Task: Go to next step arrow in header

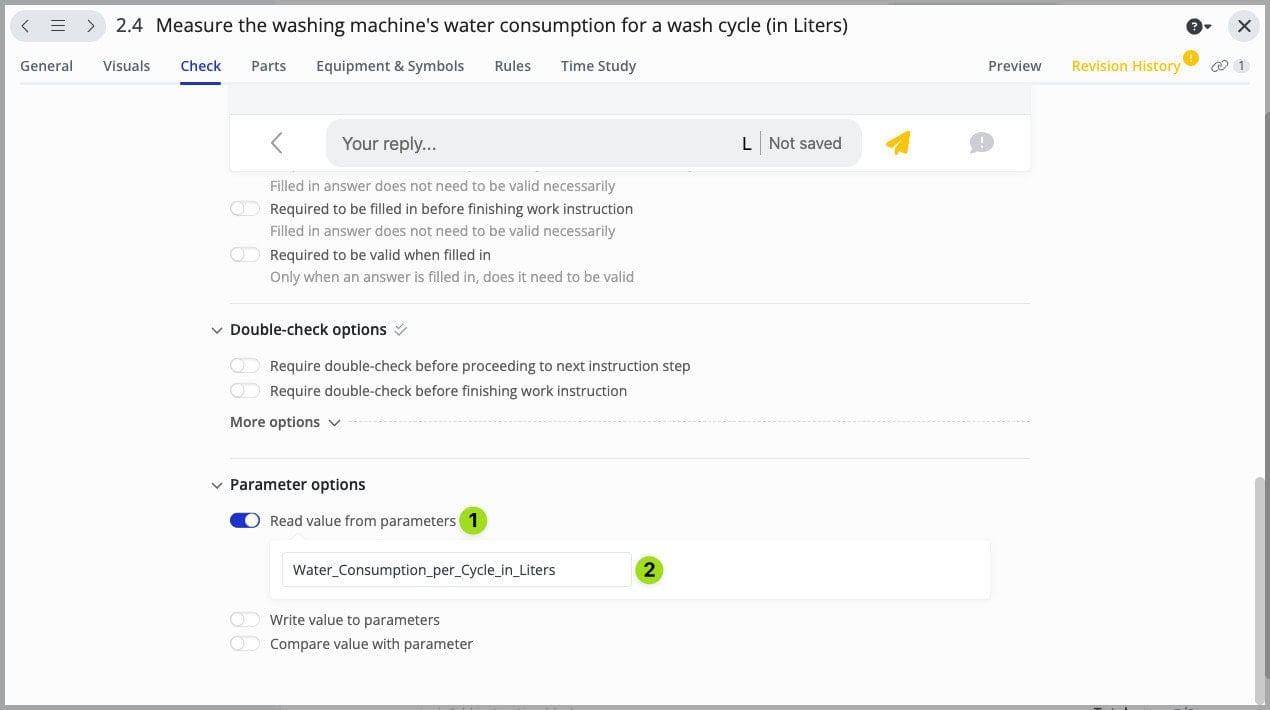Action: [90, 26]
